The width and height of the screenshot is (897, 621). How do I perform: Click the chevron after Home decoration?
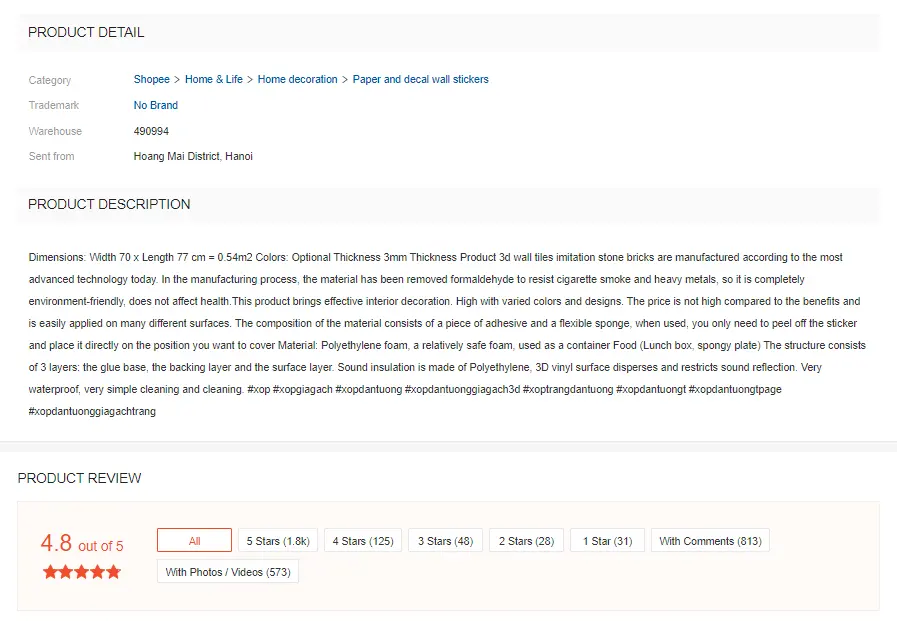(x=345, y=80)
